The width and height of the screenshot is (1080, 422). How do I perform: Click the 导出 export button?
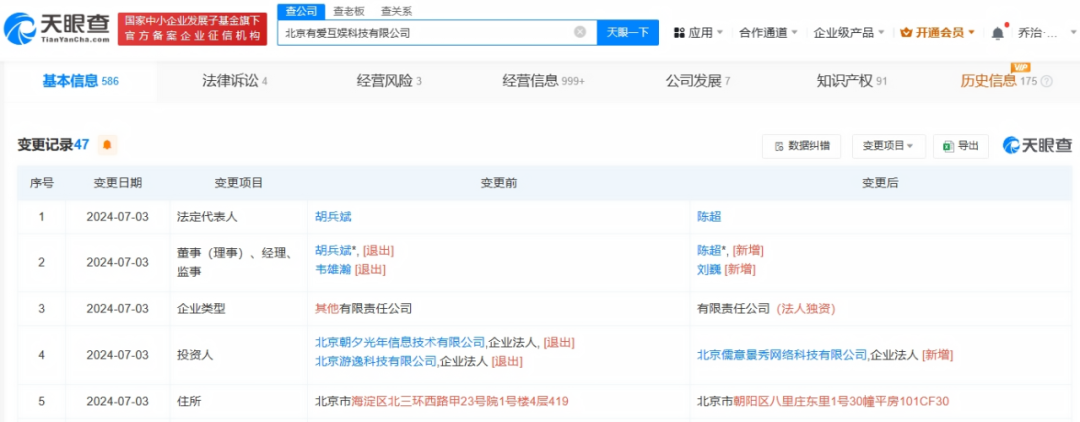[x=961, y=146]
